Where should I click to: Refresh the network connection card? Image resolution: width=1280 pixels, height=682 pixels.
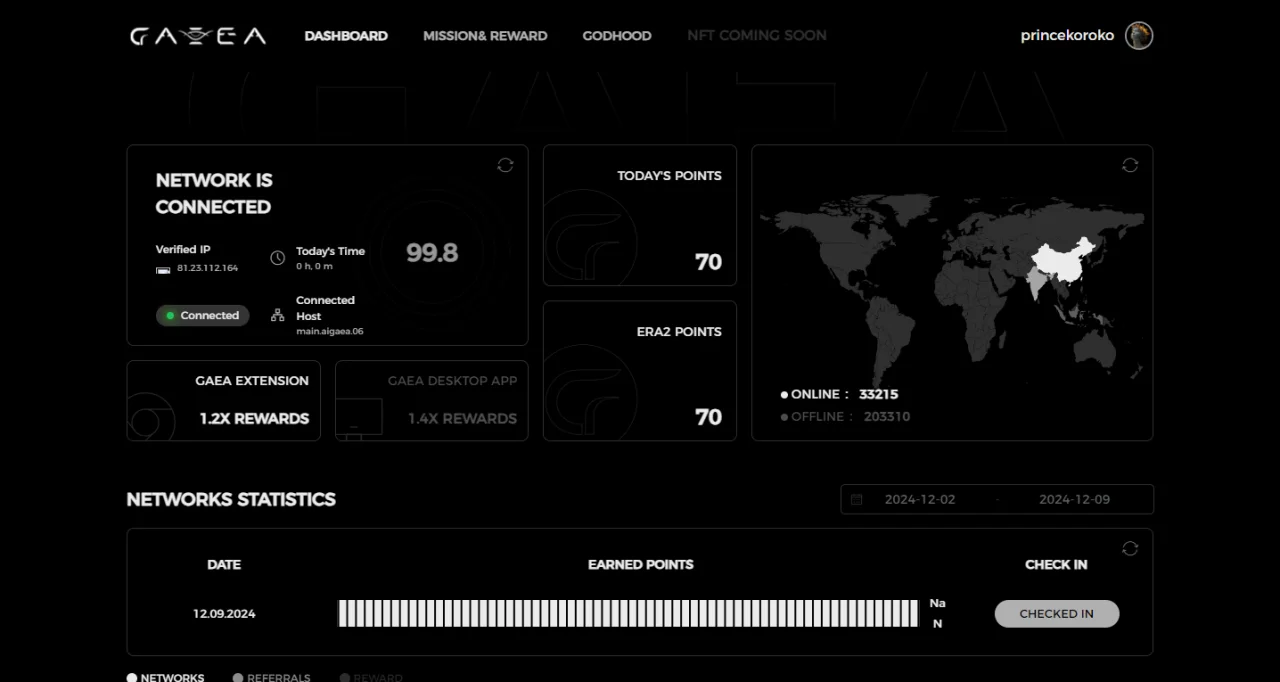[505, 165]
